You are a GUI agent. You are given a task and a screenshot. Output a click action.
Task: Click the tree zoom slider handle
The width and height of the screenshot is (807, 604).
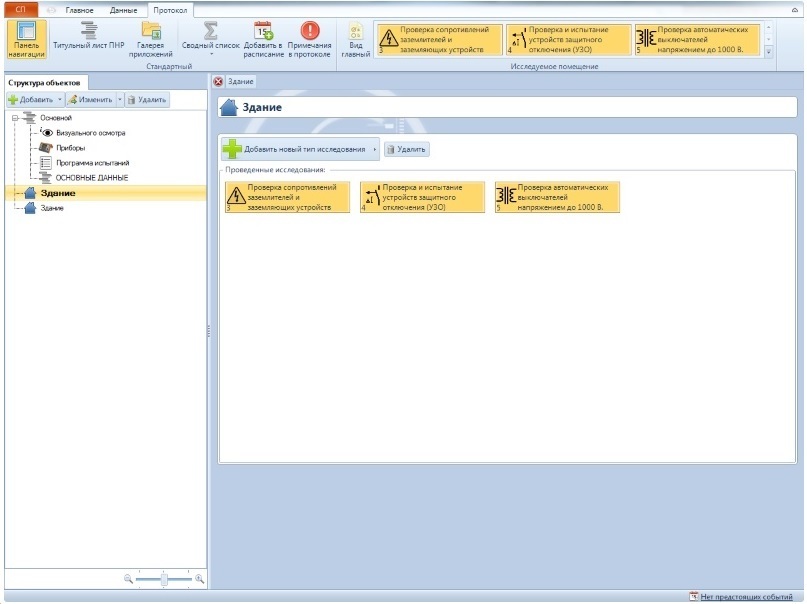coord(163,578)
